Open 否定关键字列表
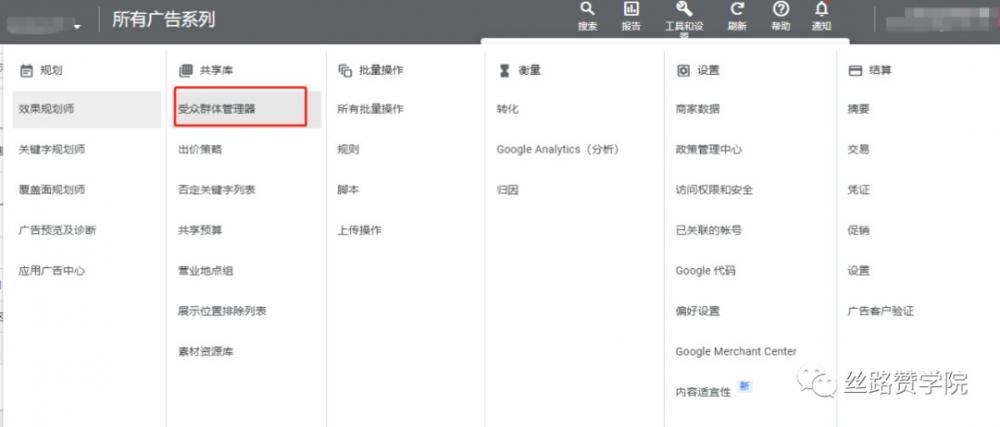The image size is (1000, 427). pyautogui.click(x=217, y=190)
